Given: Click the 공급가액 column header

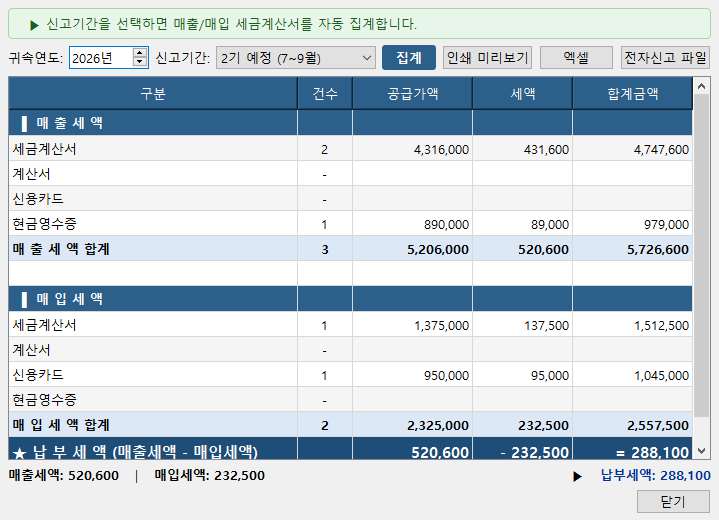Looking at the screenshot, I should pyautogui.click(x=412, y=94).
